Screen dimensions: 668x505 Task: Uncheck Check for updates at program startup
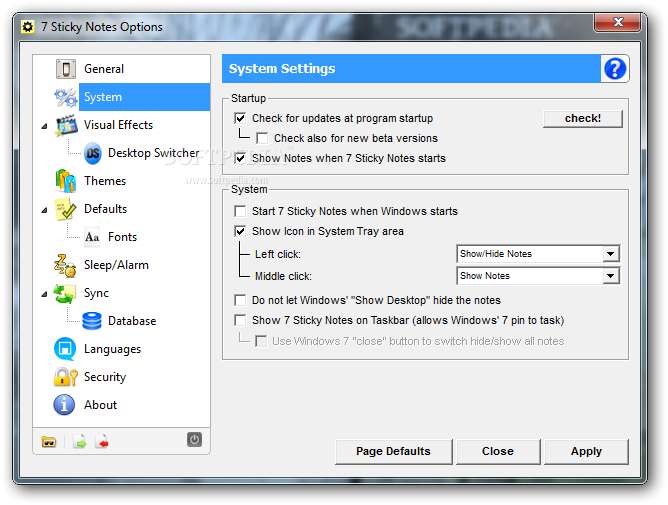click(x=240, y=118)
